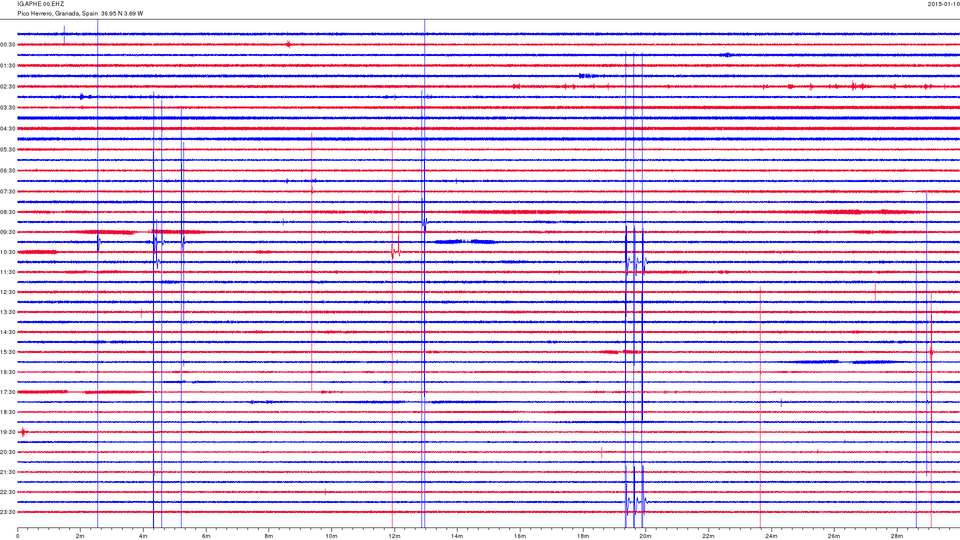
Task: Click the 22m axis label
Action: pyautogui.click(x=708, y=536)
